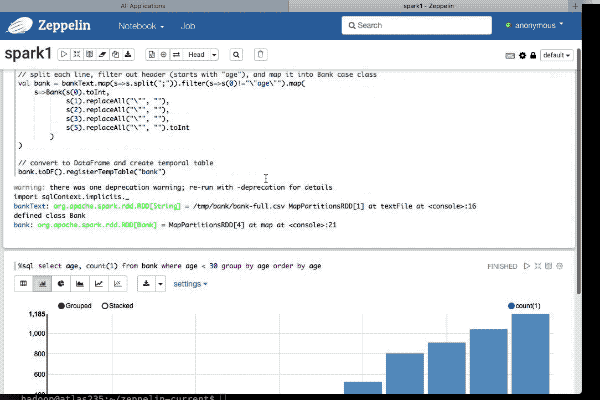Click the 'import sqlContext.implicits._' output line
Image resolution: width=600 pixels, height=400 pixels.
[x=71, y=197]
